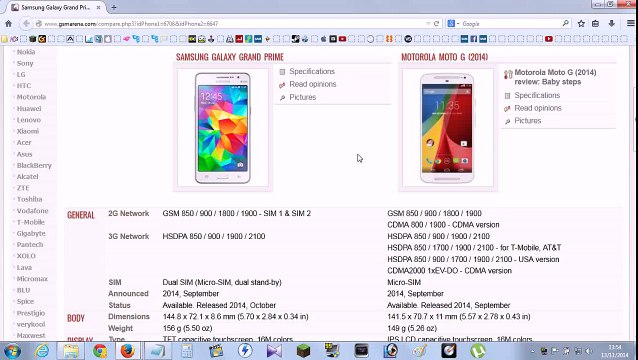The image size is (638, 360).
Task: Click the Read opinions icon under Motorola Moto G
Action: (507, 109)
